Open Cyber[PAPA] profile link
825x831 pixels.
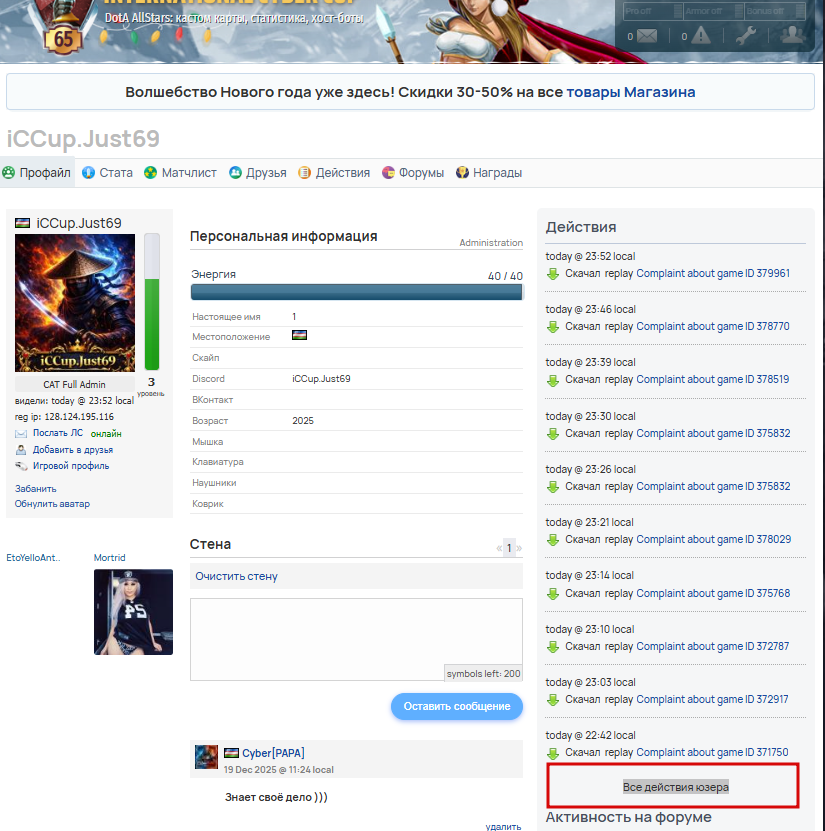273,753
